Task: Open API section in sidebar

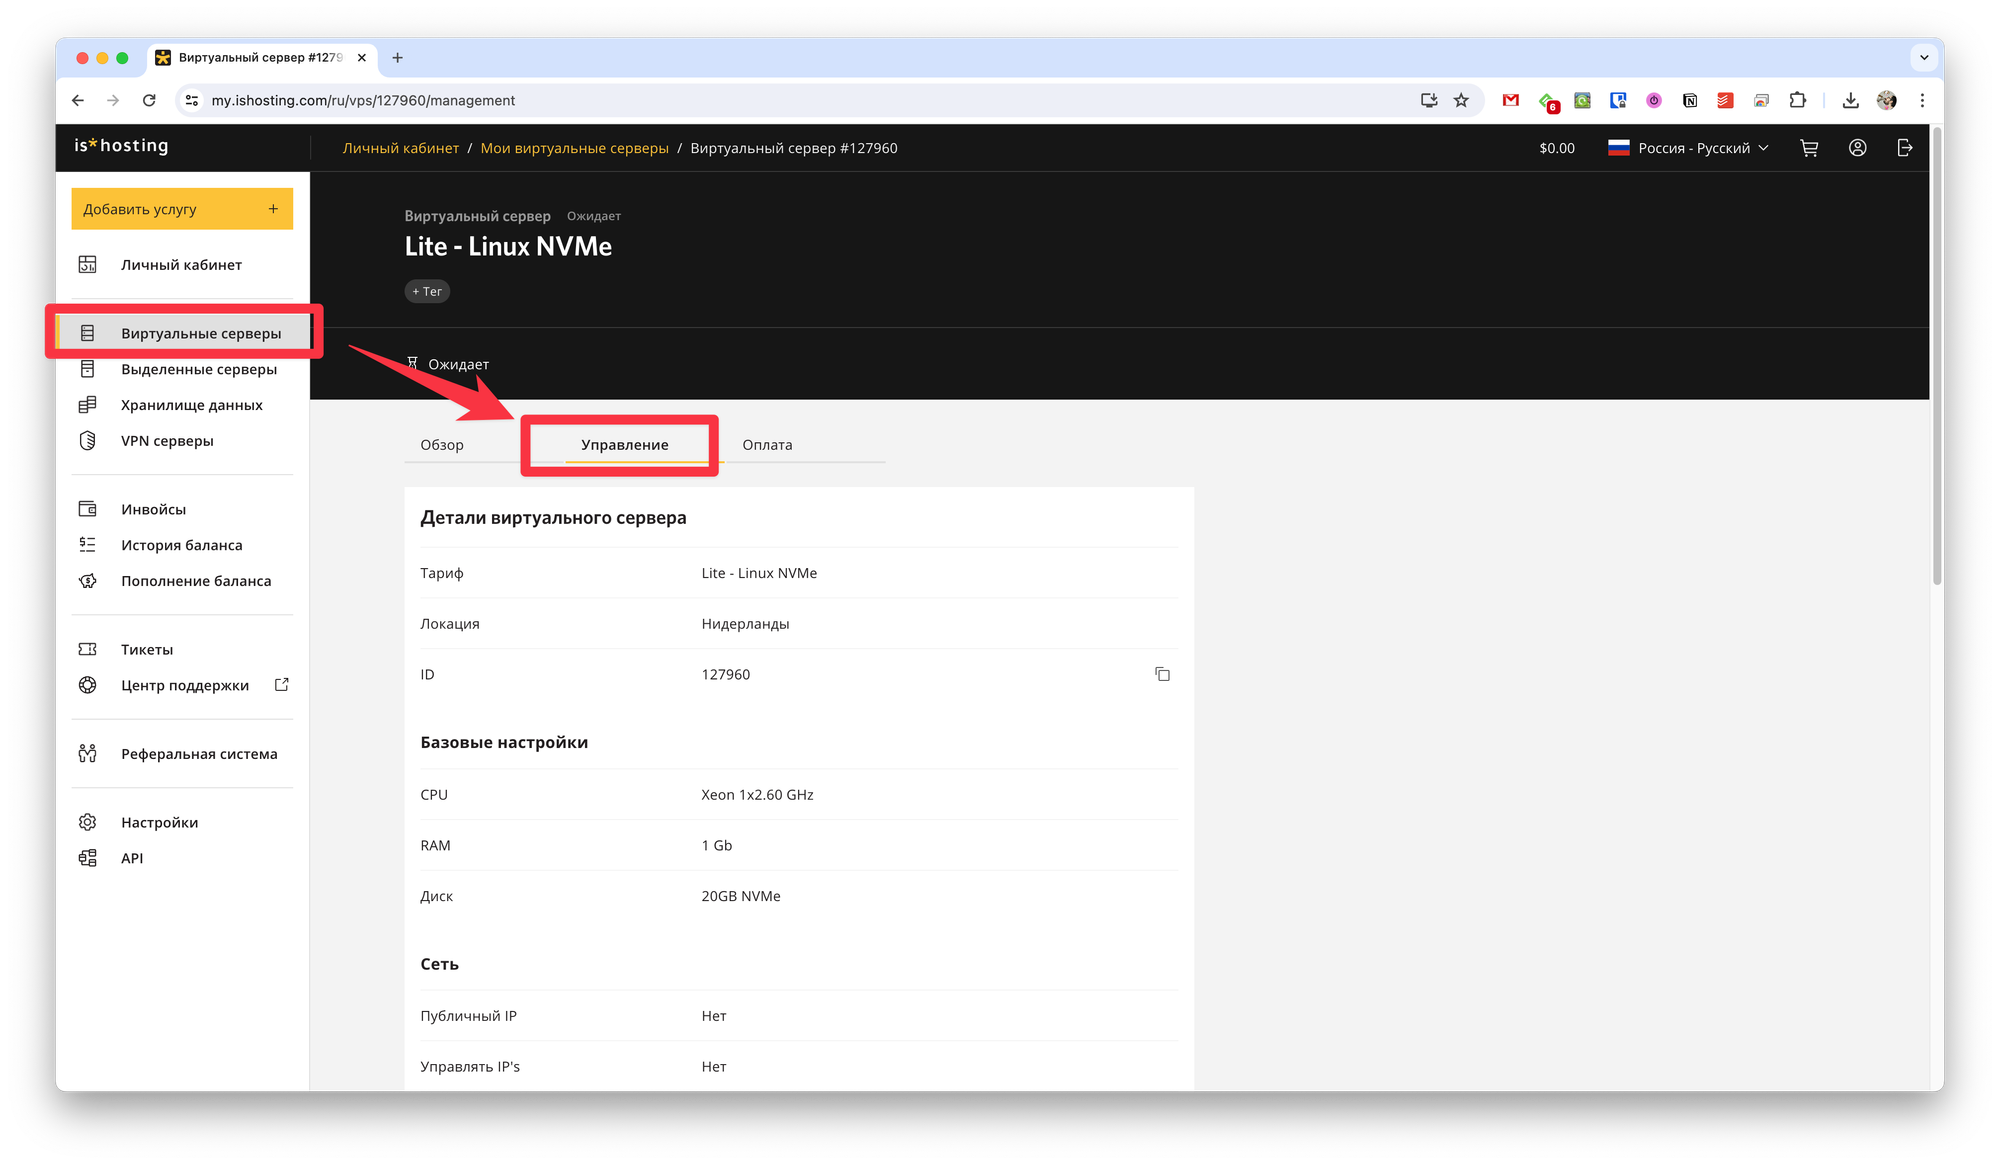Action: pyautogui.click(x=132, y=858)
